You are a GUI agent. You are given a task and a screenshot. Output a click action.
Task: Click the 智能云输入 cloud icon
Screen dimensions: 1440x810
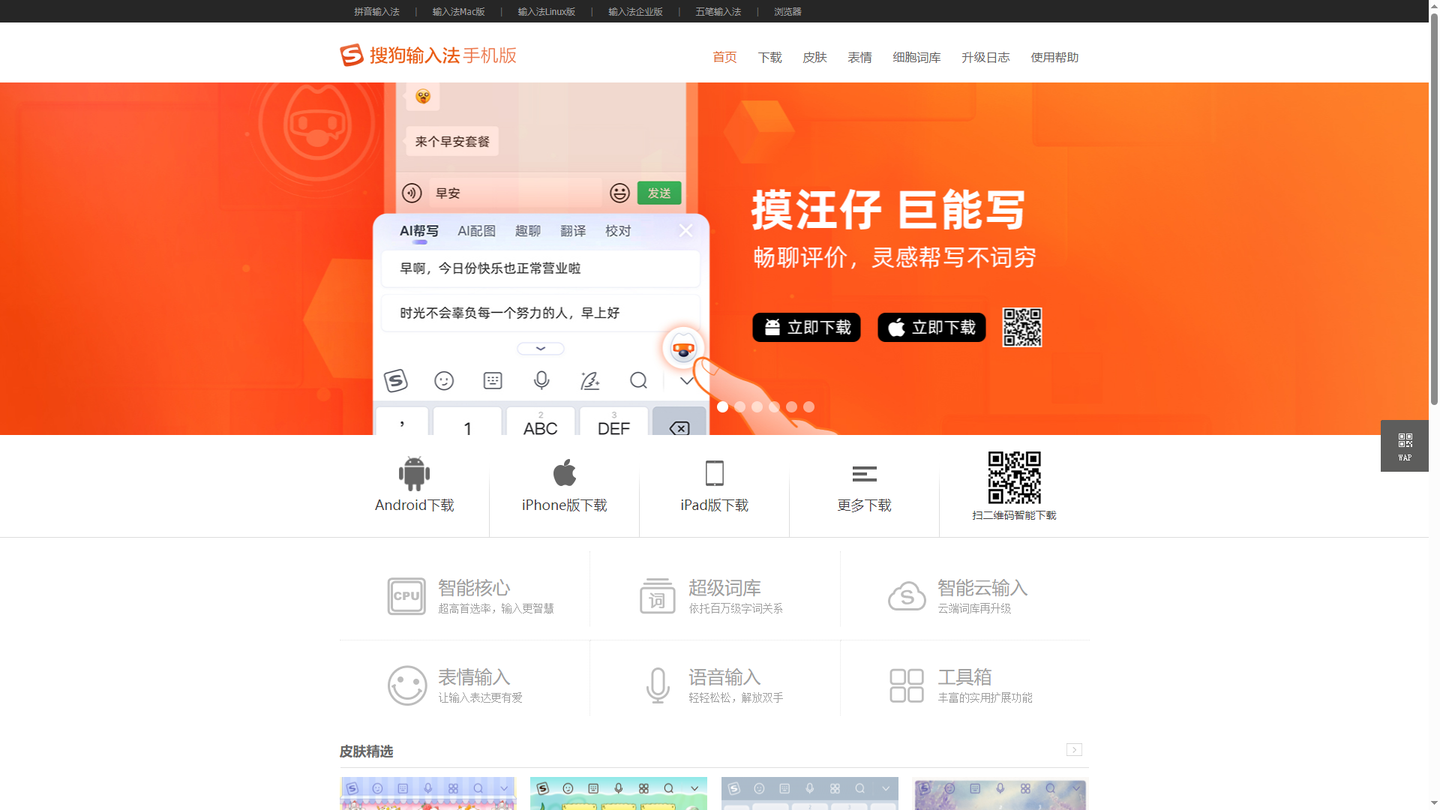(907, 596)
